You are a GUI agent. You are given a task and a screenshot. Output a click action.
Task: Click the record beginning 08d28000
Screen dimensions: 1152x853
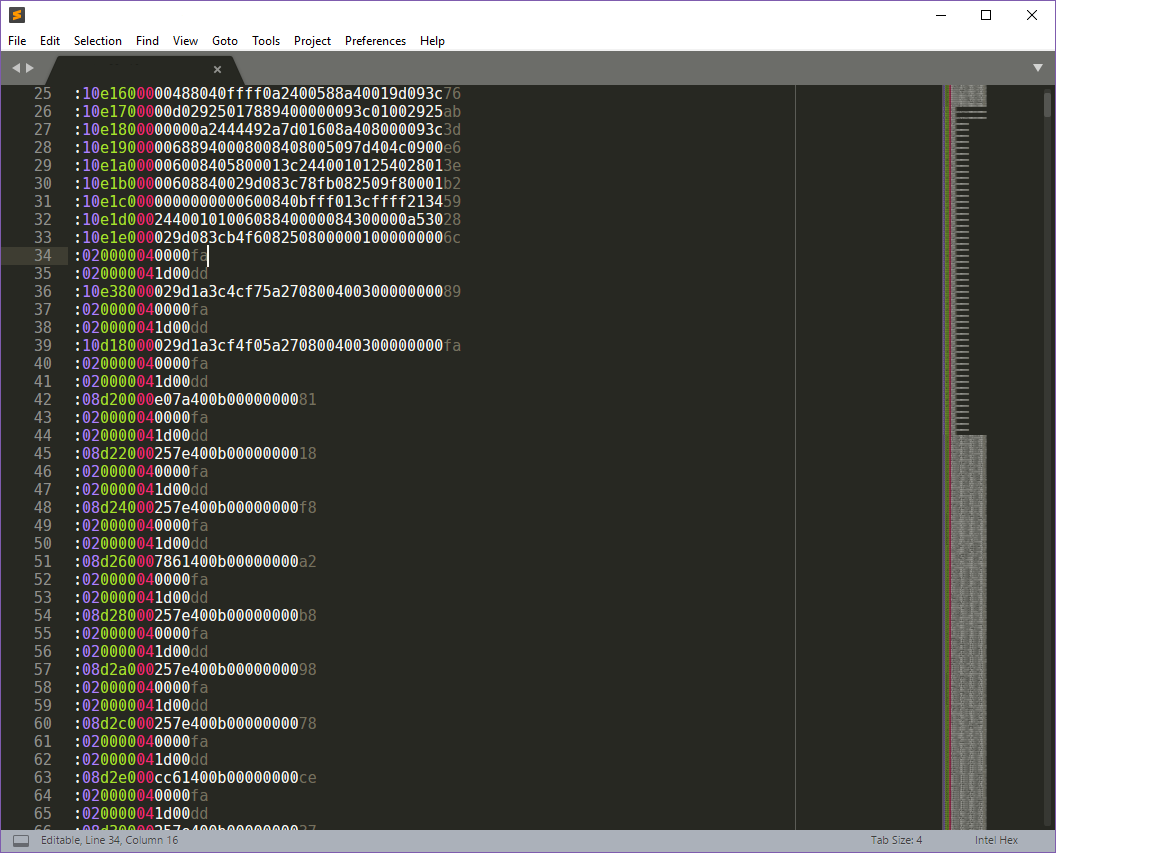click(195, 616)
